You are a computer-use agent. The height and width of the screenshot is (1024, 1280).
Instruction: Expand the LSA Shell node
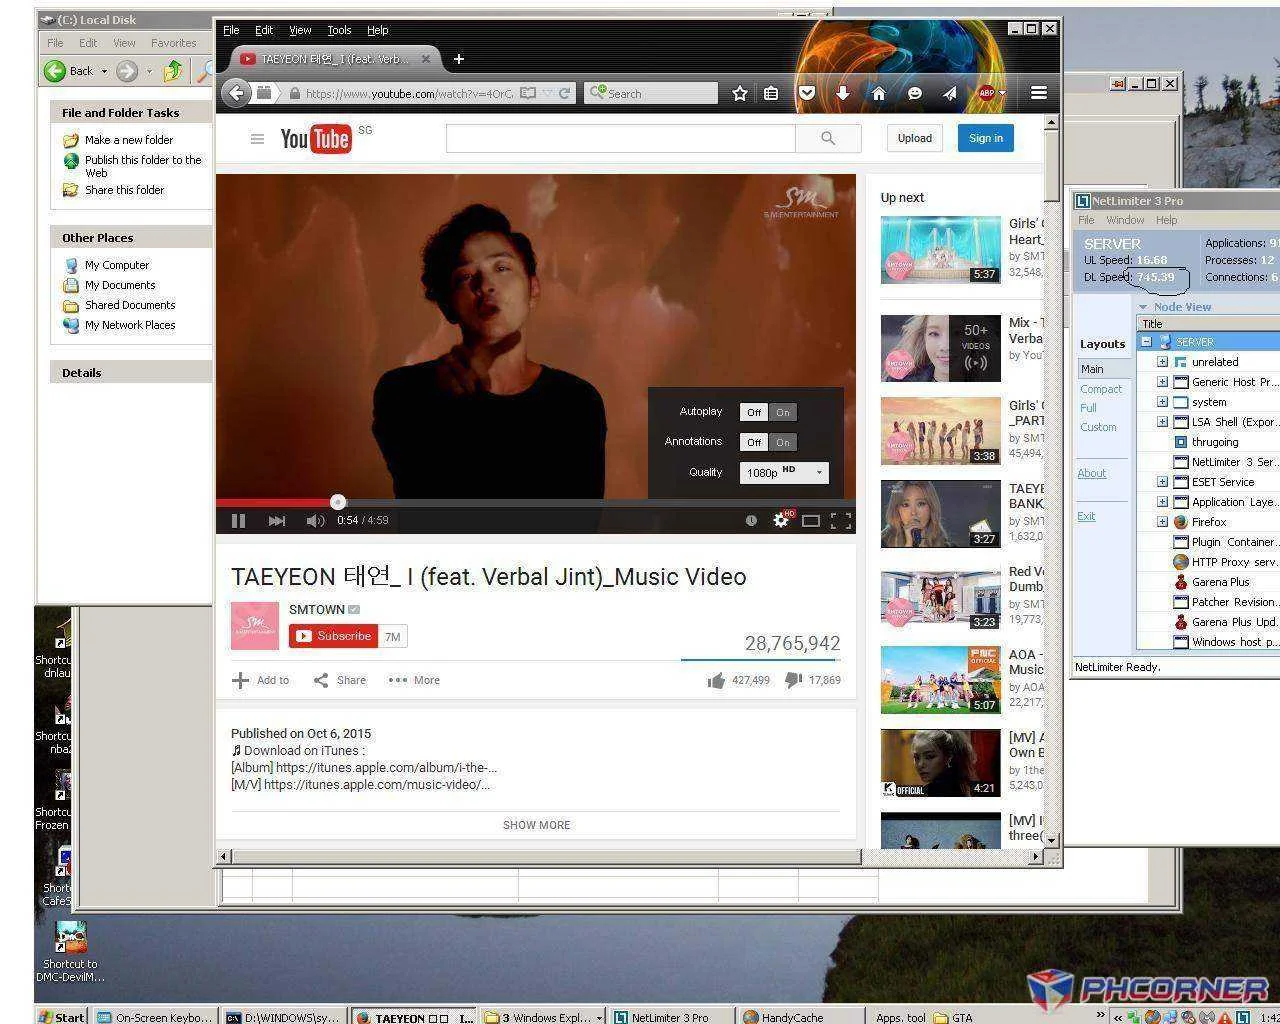point(1162,422)
